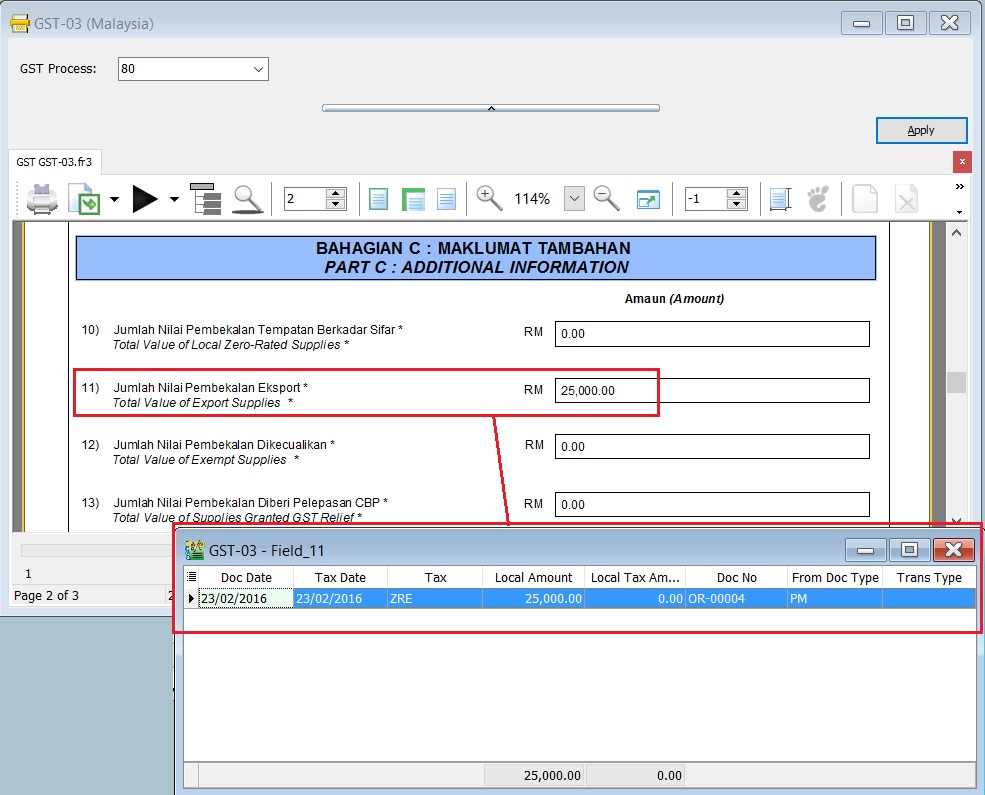Click the black Play arrow icon
Image resolution: width=985 pixels, height=795 pixels.
[145, 199]
